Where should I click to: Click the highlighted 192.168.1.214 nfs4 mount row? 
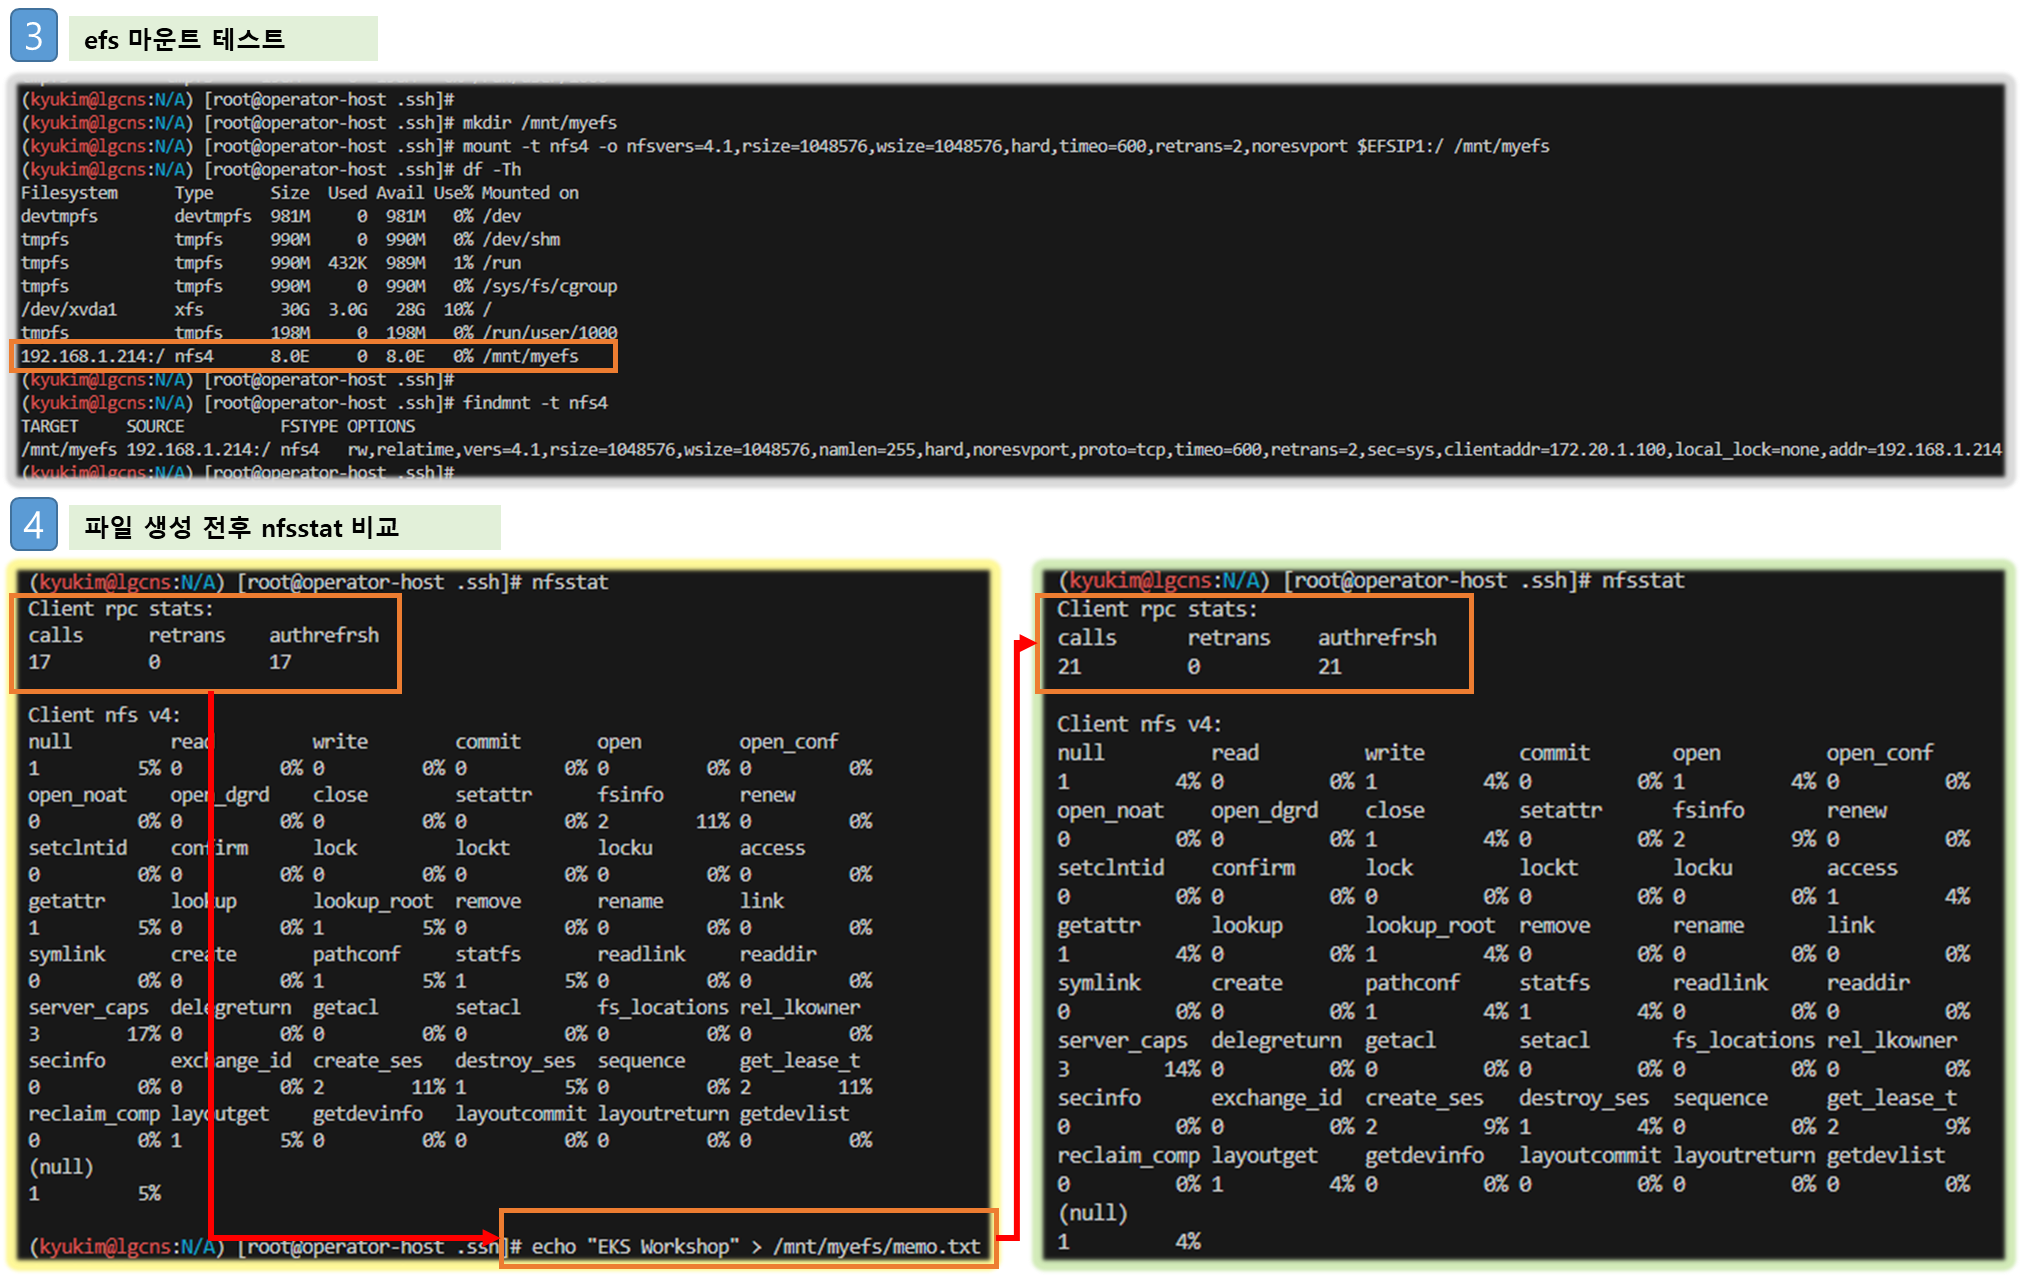[313, 357]
